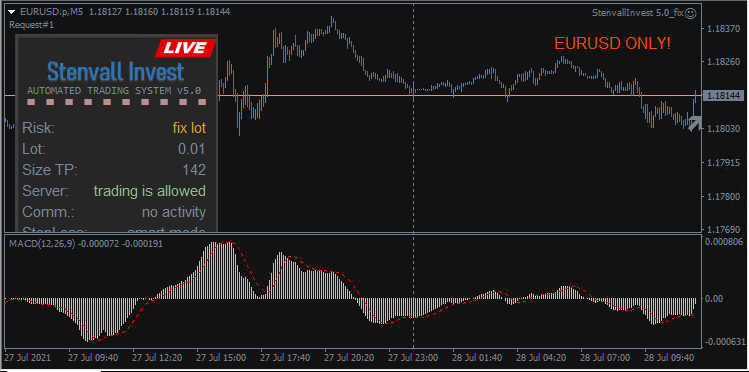Click the AUTOMATED TRADING SYSTEM v5.0 subtitle
Screen dimensions: 749x372
coord(114,90)
